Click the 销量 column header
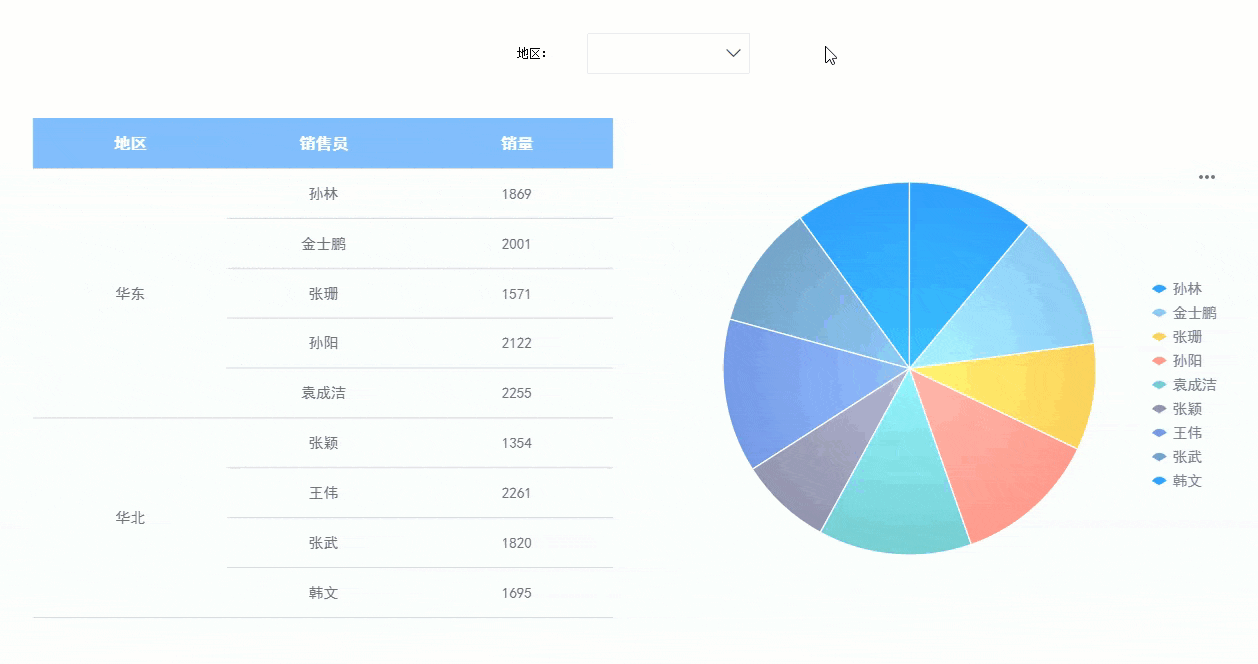This screenshot has width=1258, height=664. click(517, 143)
